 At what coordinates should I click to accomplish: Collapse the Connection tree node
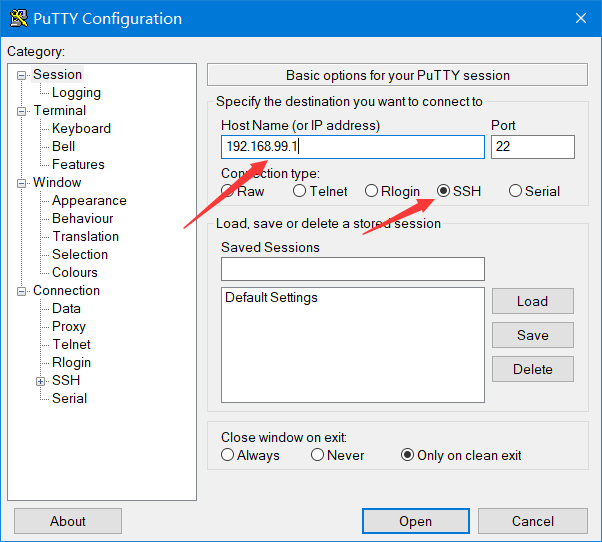[22, 291]
